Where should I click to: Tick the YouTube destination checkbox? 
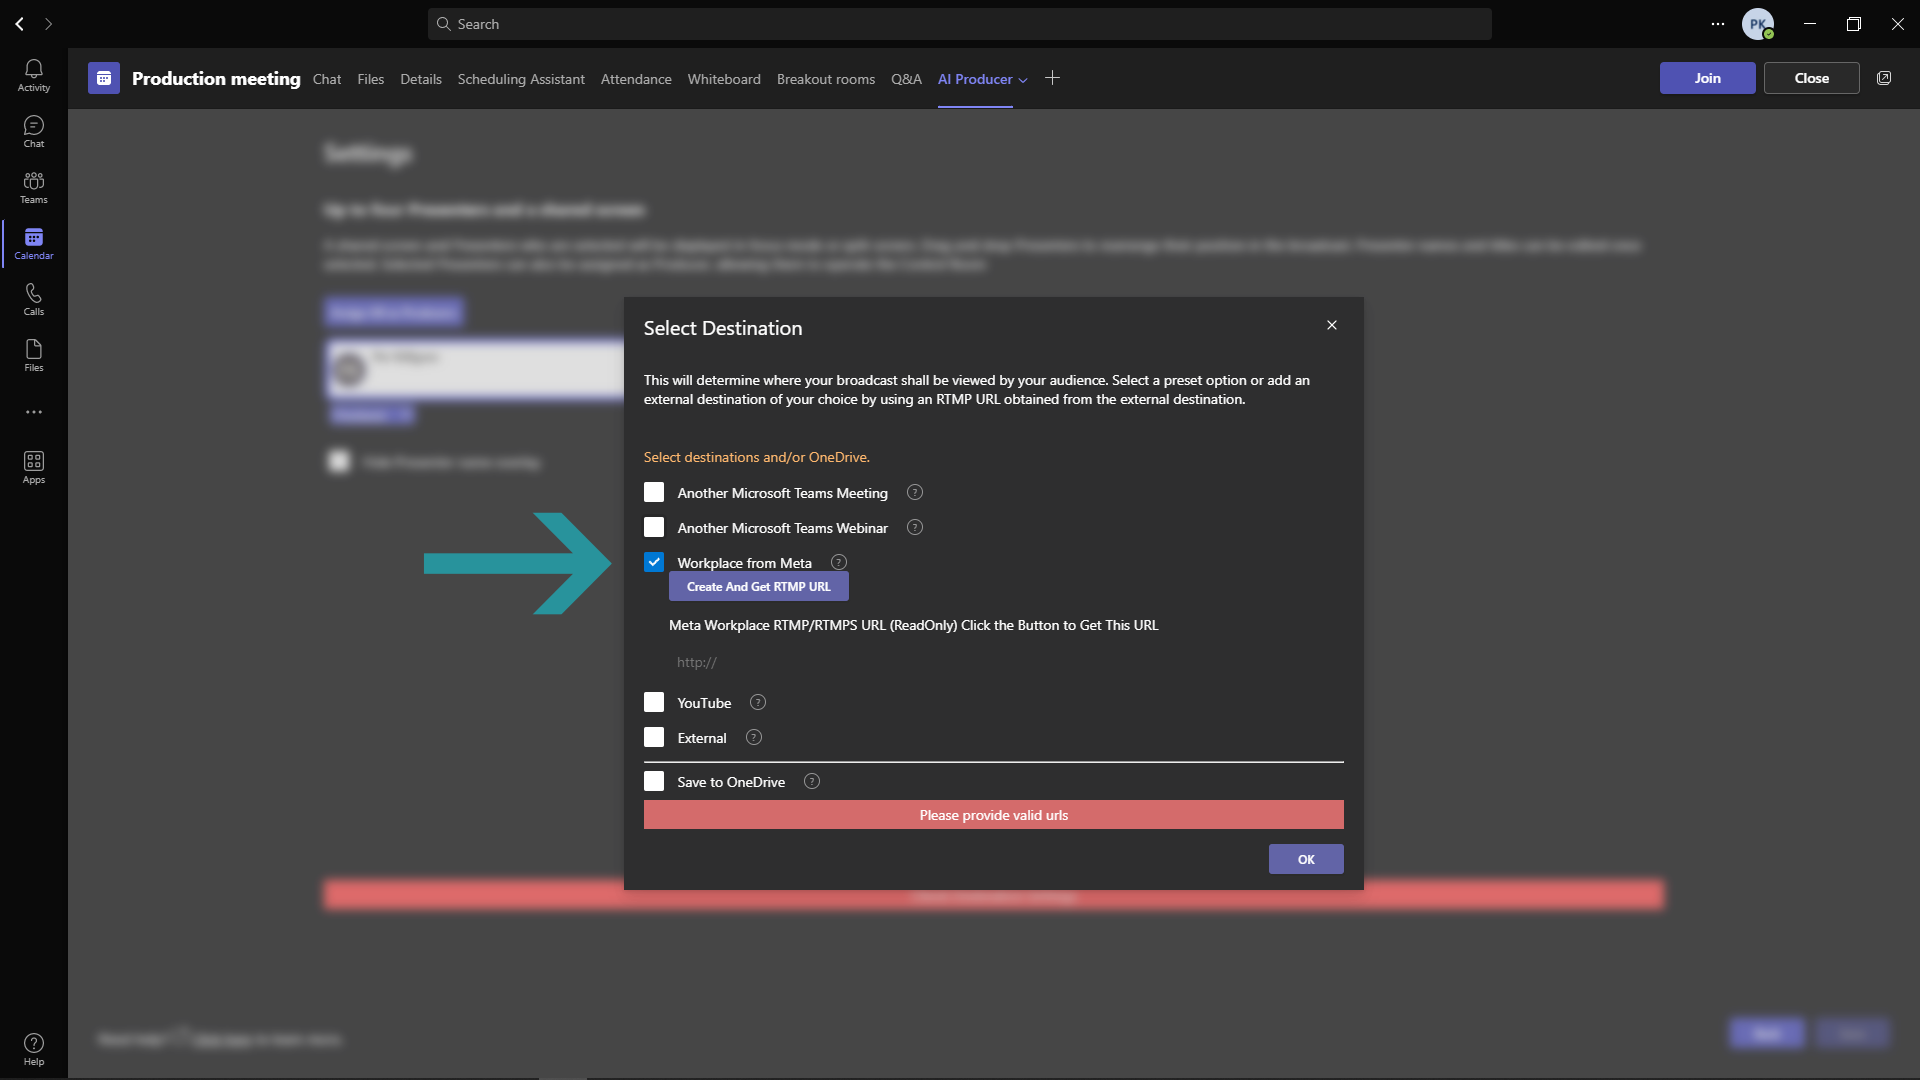coord(654,702)
